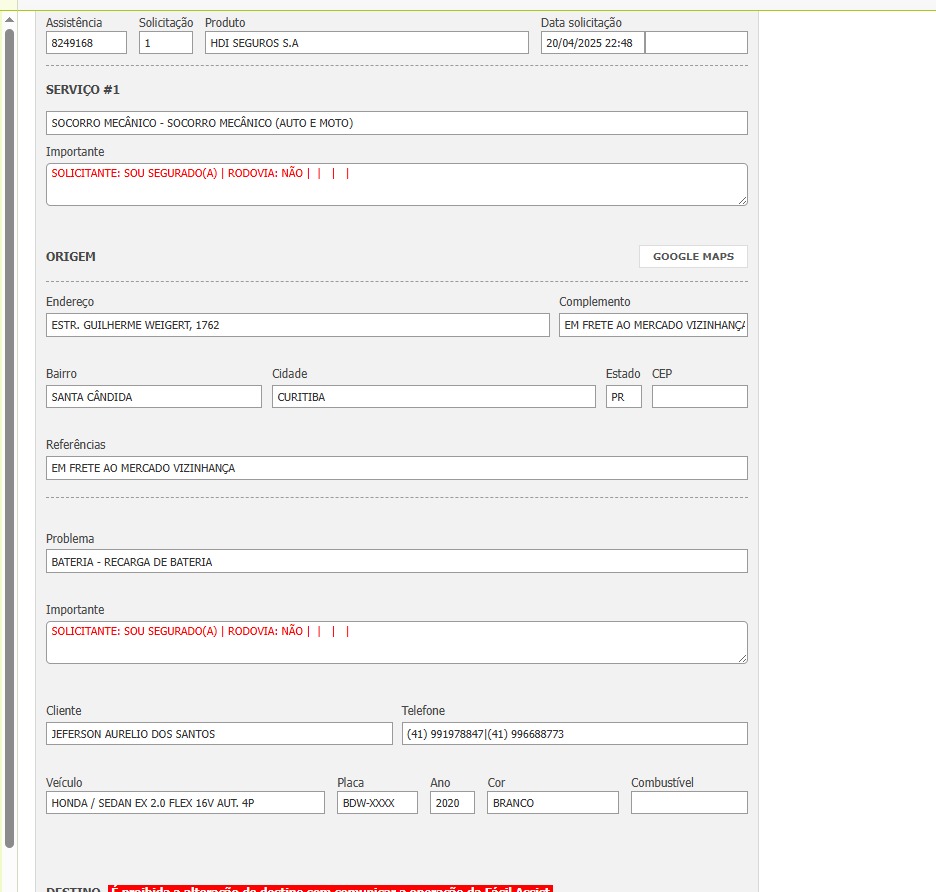Click the Assistência field with 8249168

click(86, 43)
